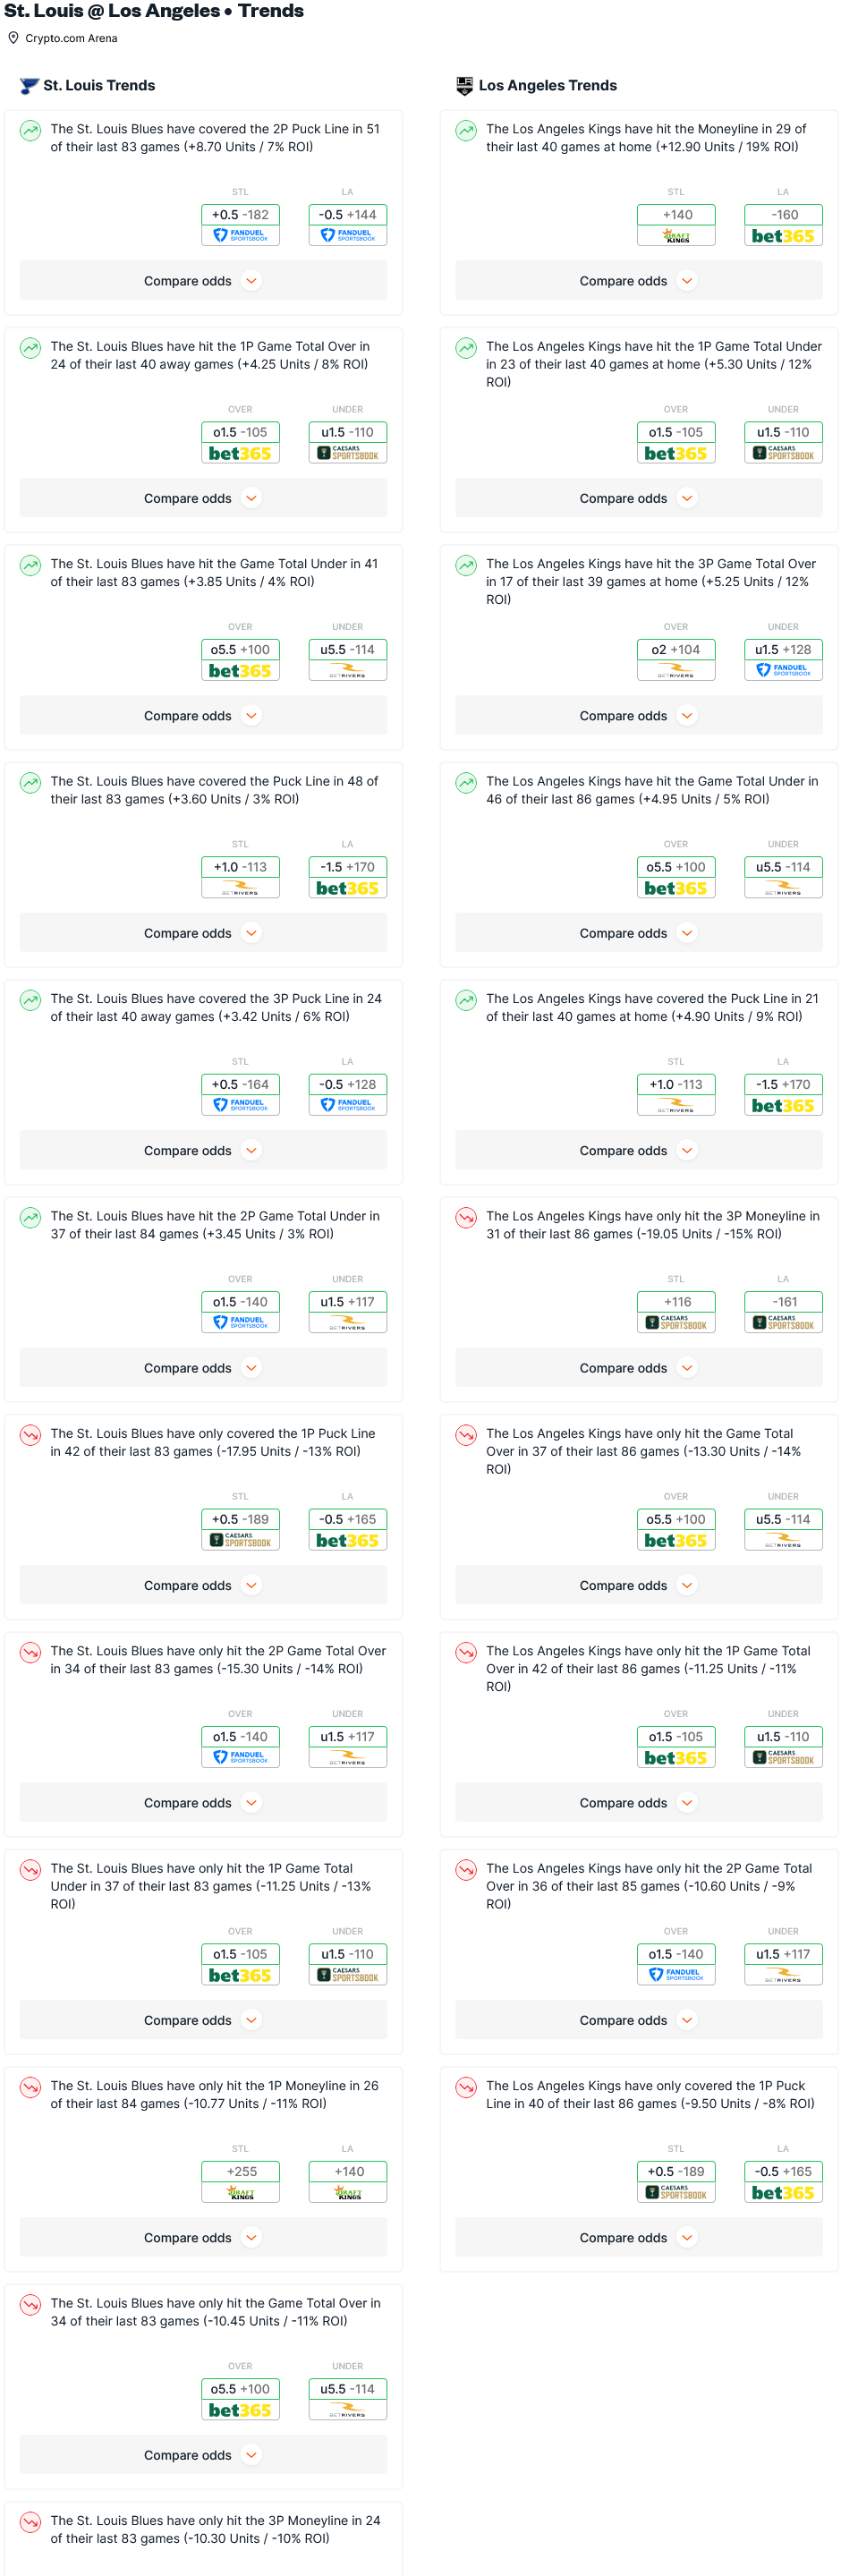The width and height of the screenshot is (841, 2576).
Task: Click the St. Louis @ Los Angeles Trends heading
Action: pos(154,11)
